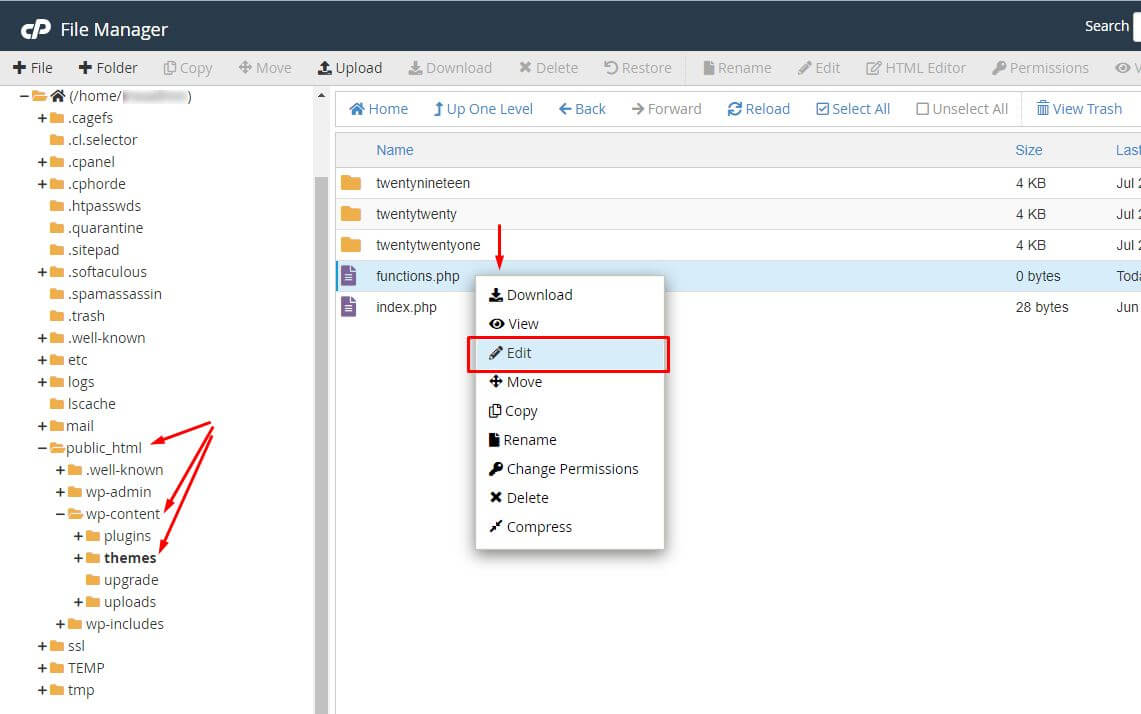
Task: Open the HTML Editor from toolbar
Action: (915, 68)
